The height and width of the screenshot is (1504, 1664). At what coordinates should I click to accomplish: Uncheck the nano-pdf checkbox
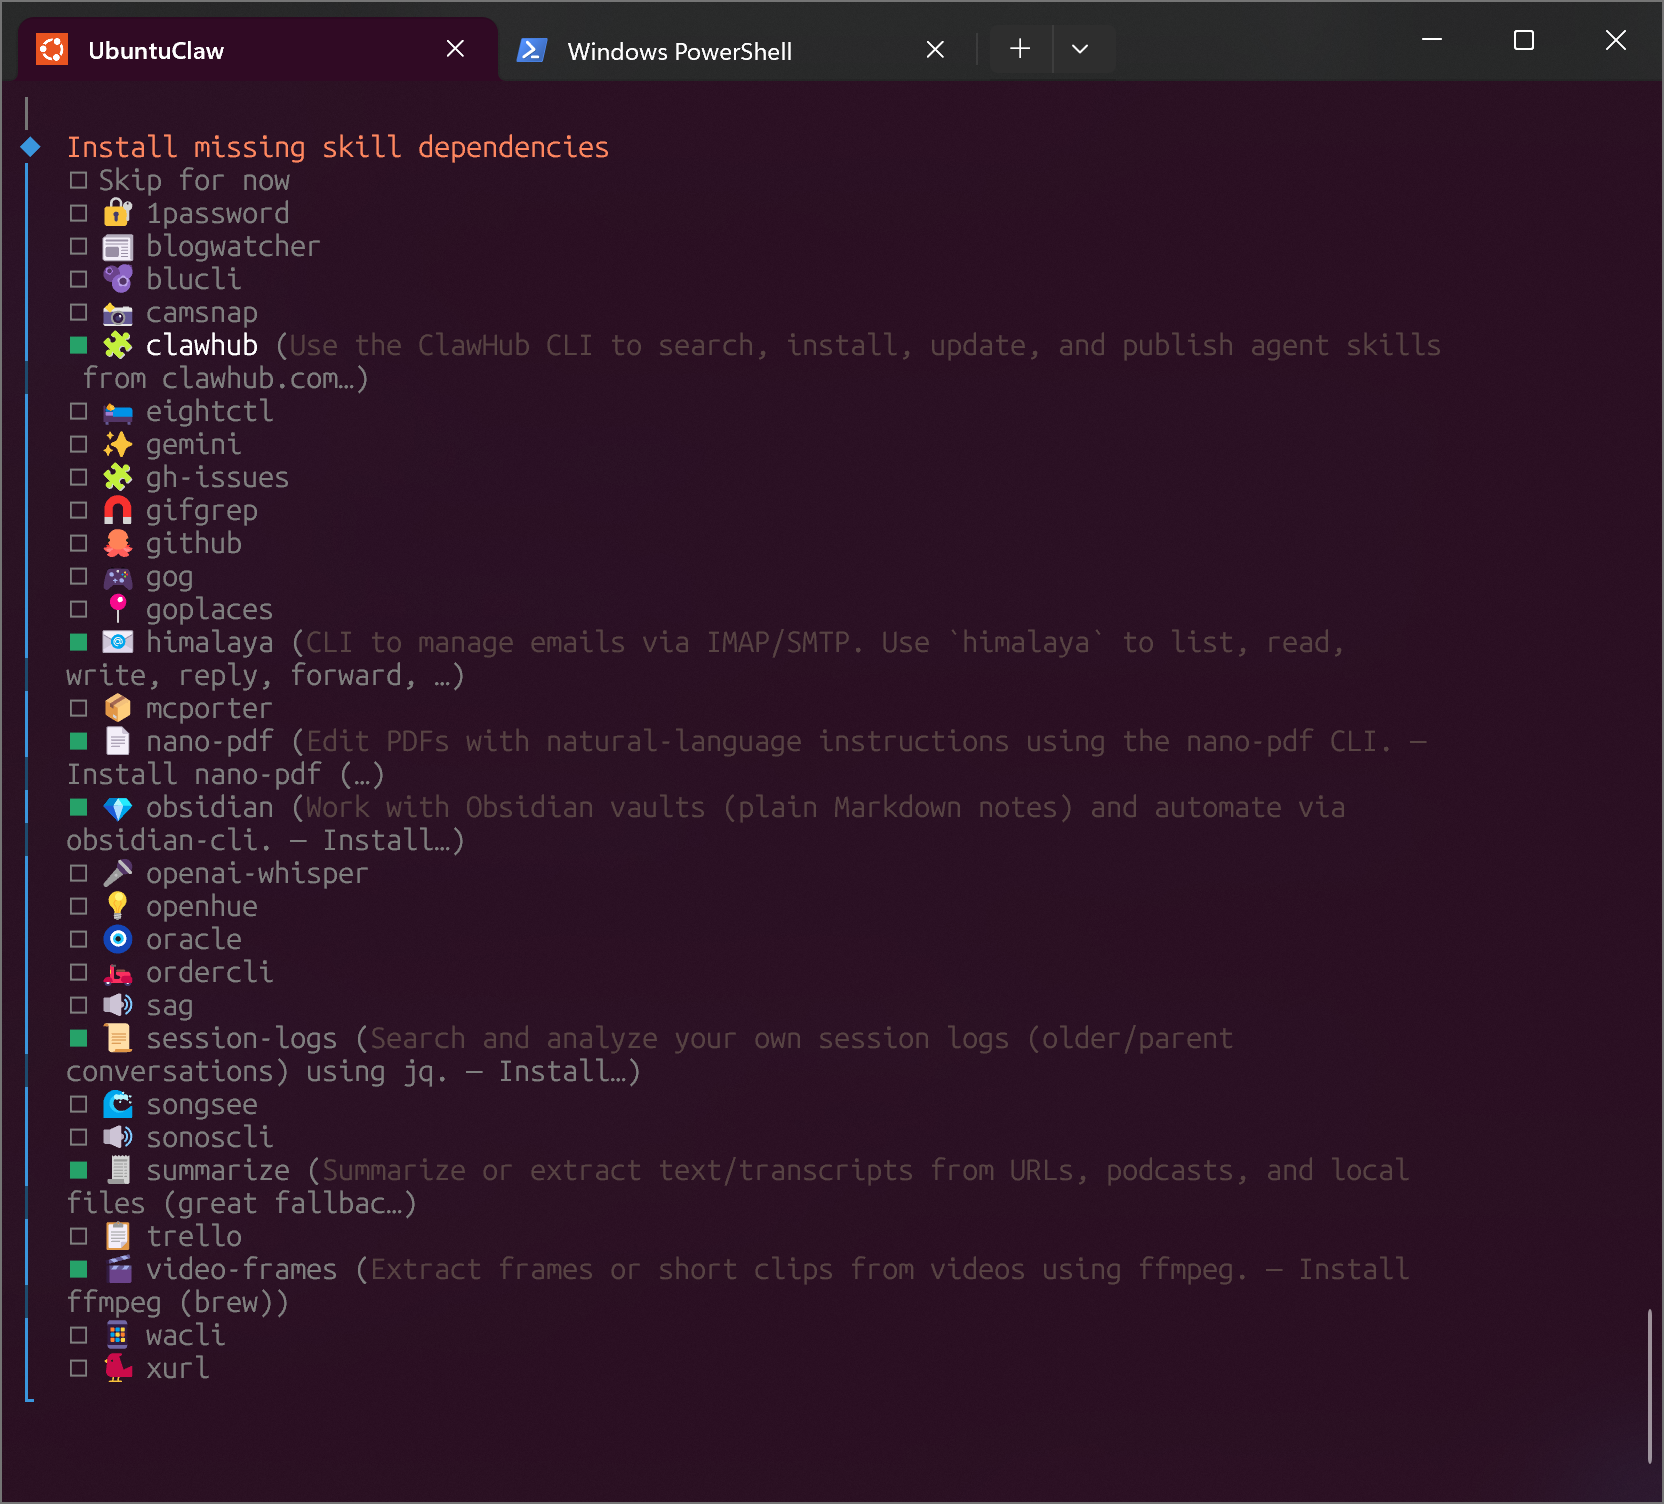(78, 741)
